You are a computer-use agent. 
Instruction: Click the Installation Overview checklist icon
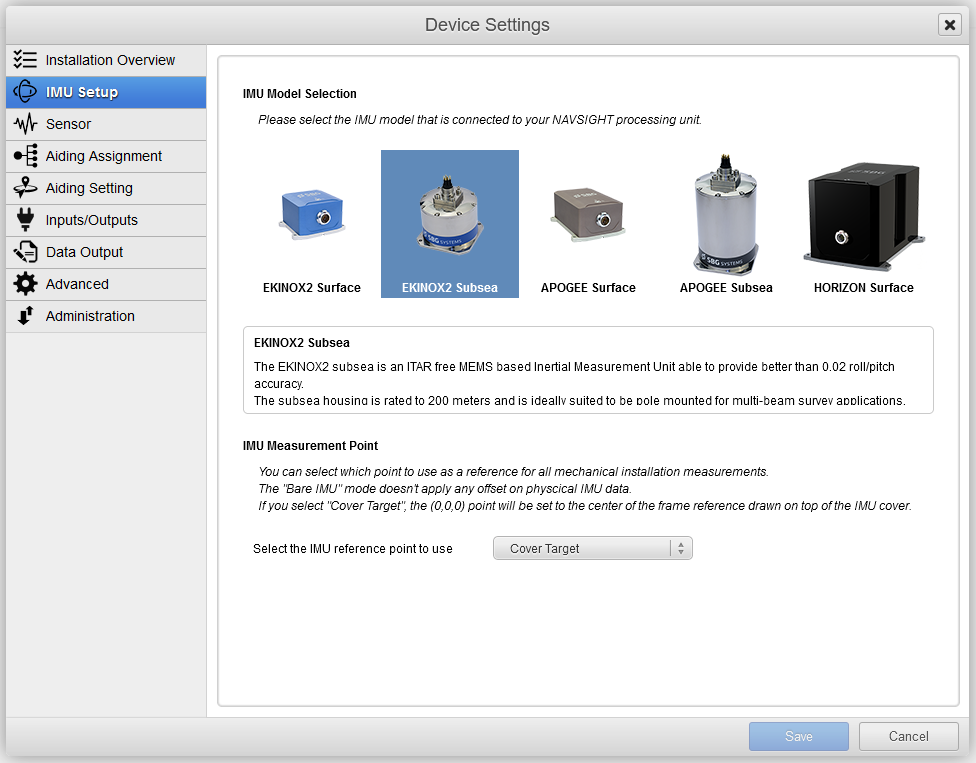coord(25,60)
